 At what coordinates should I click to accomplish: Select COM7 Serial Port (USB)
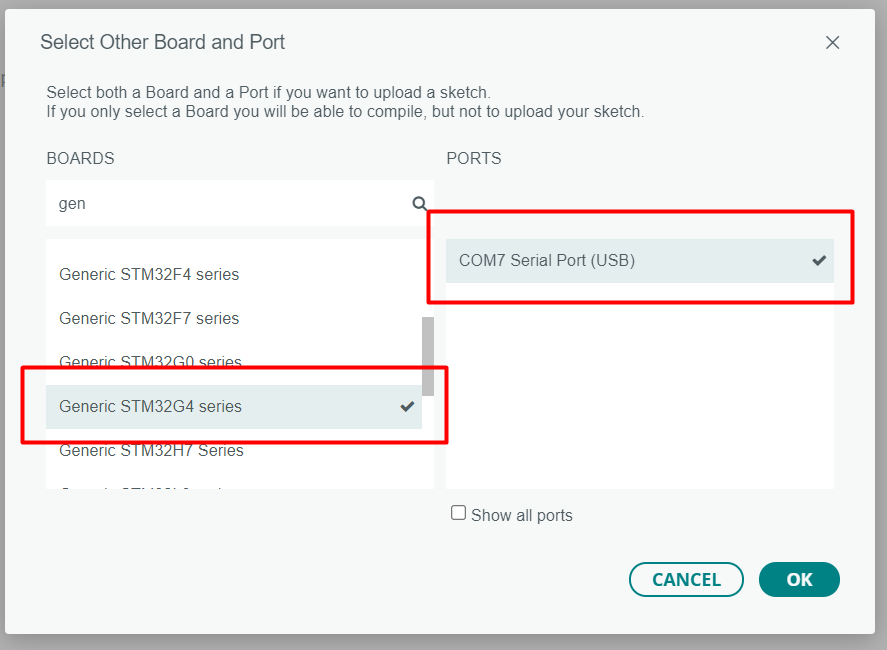pos(547,261)
